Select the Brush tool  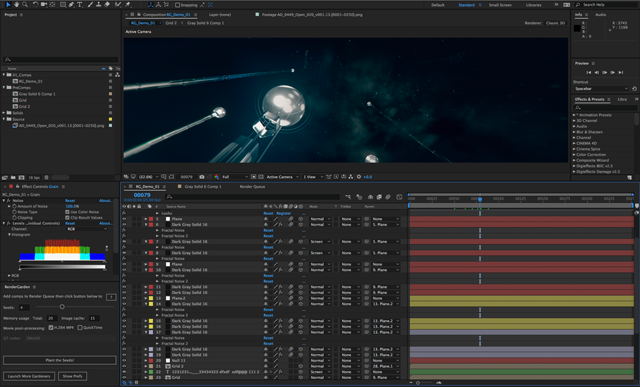(x=90, y=4)
